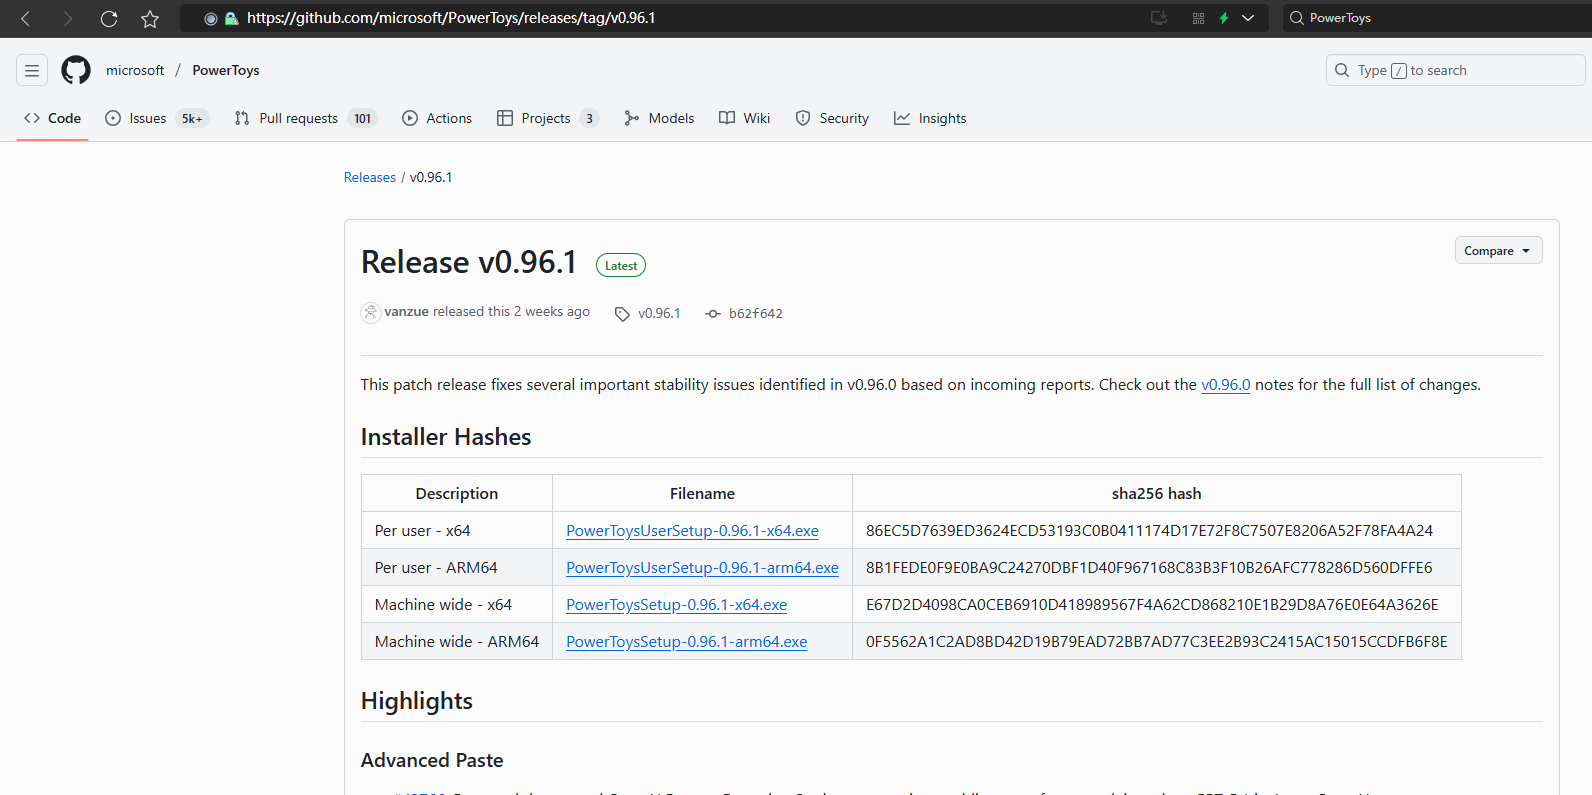
Task: Click the screen cast icon in address bar
Action: 1159,18
